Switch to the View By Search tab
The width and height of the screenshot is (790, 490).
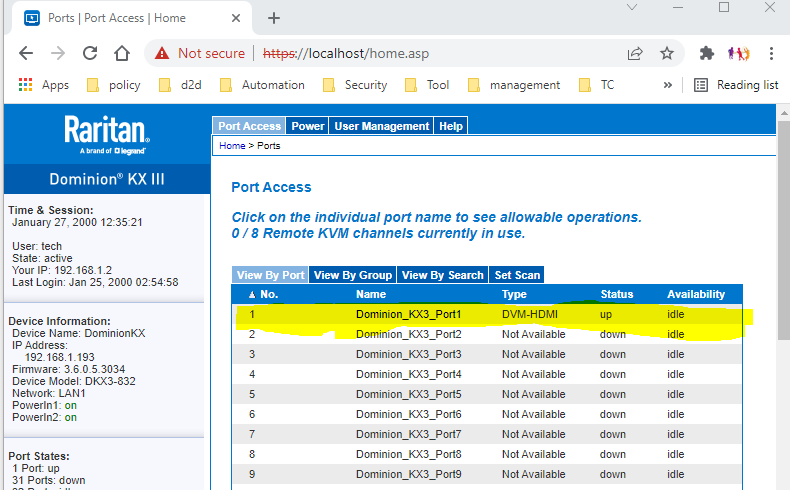click(x=442, y=275)
